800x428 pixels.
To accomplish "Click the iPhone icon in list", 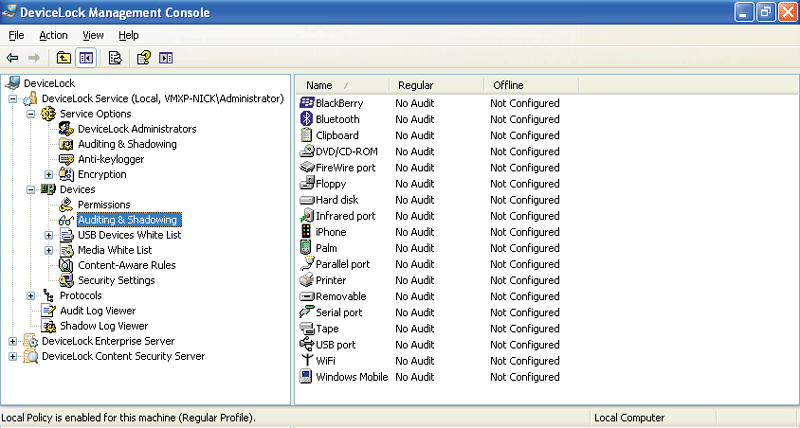I will (x=306, y=232).
